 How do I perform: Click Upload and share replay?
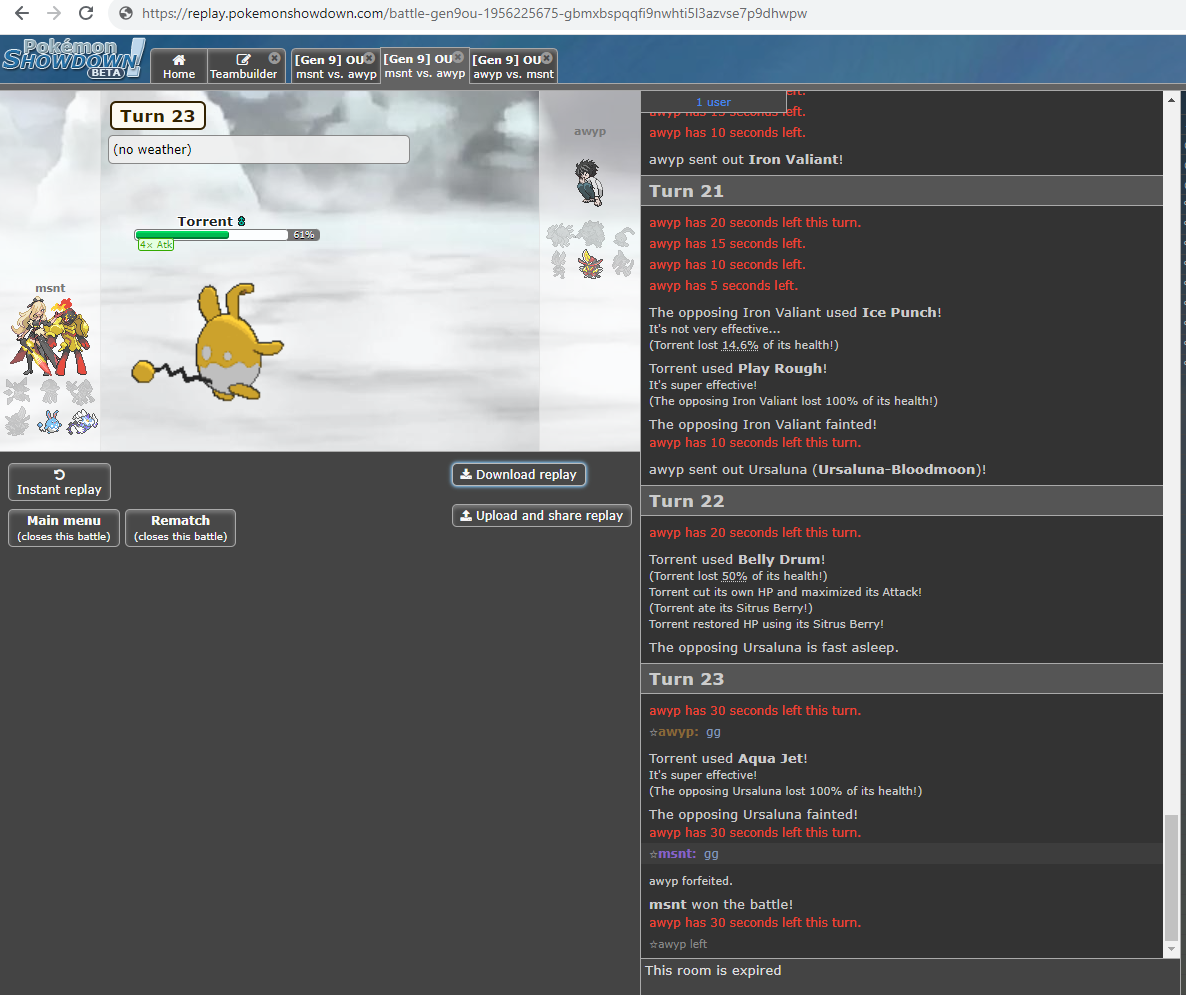click(542, 515)
